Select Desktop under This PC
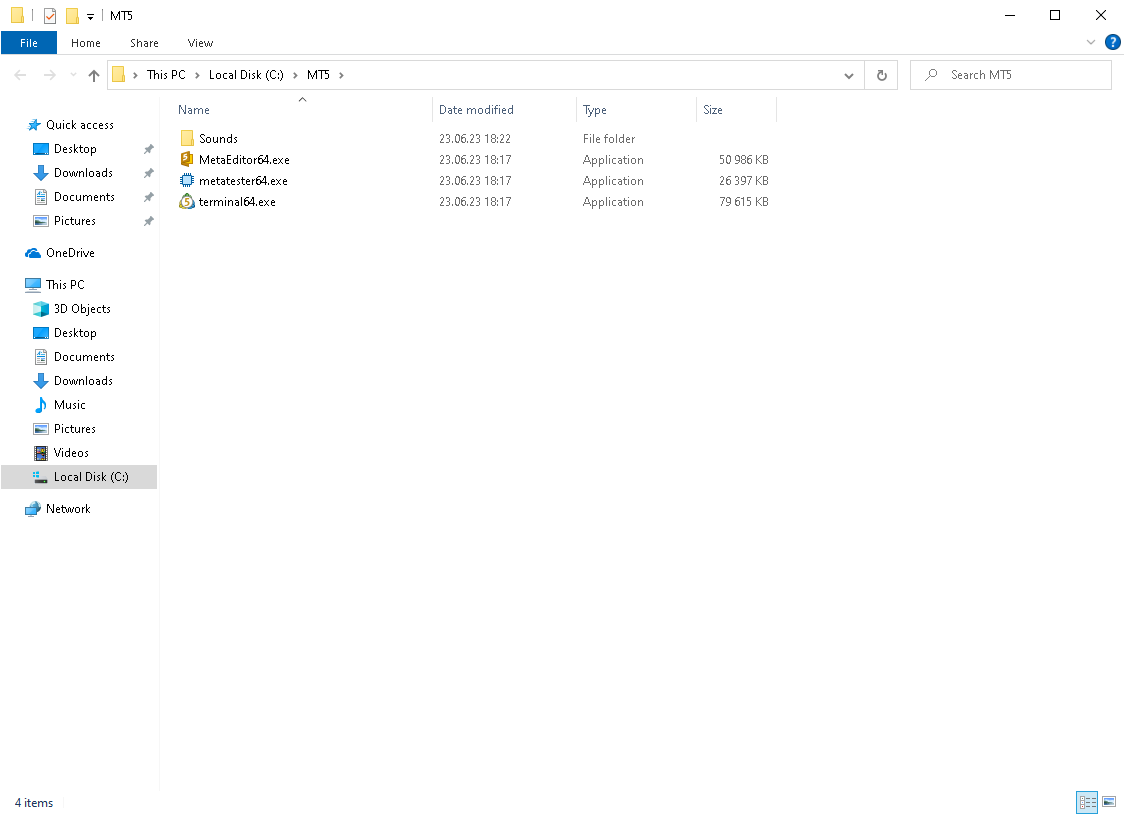This screenshot has height=814, width=1125. (x=75, y=333)
